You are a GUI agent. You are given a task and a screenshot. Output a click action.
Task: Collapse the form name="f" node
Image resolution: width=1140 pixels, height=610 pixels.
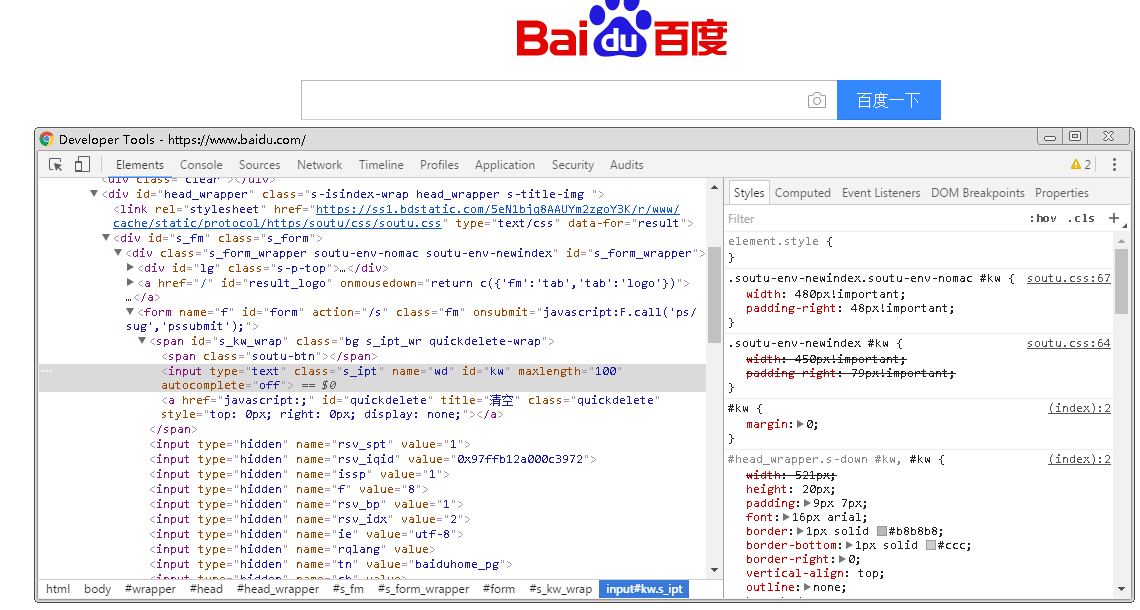[130, 311]
